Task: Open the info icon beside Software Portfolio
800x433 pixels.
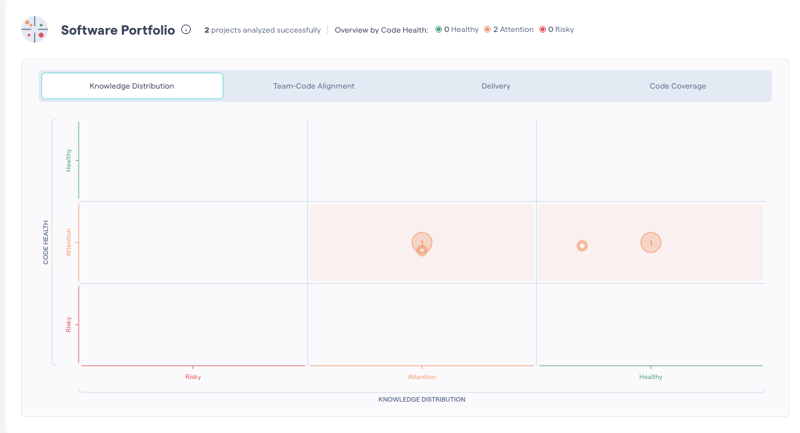Action: click(x=186, y=30)
